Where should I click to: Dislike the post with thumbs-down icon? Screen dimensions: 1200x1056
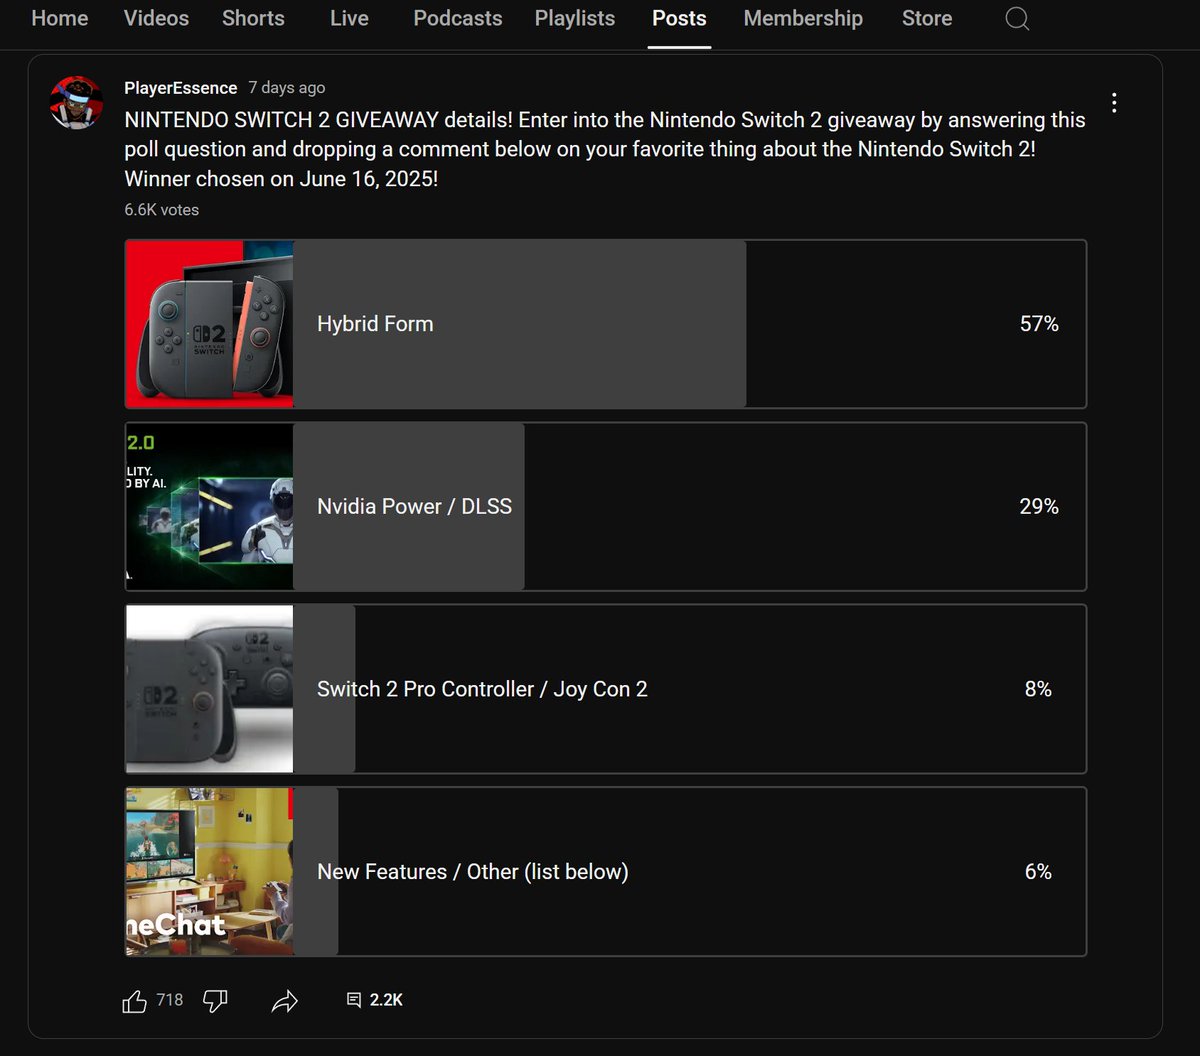[215, 1001]
